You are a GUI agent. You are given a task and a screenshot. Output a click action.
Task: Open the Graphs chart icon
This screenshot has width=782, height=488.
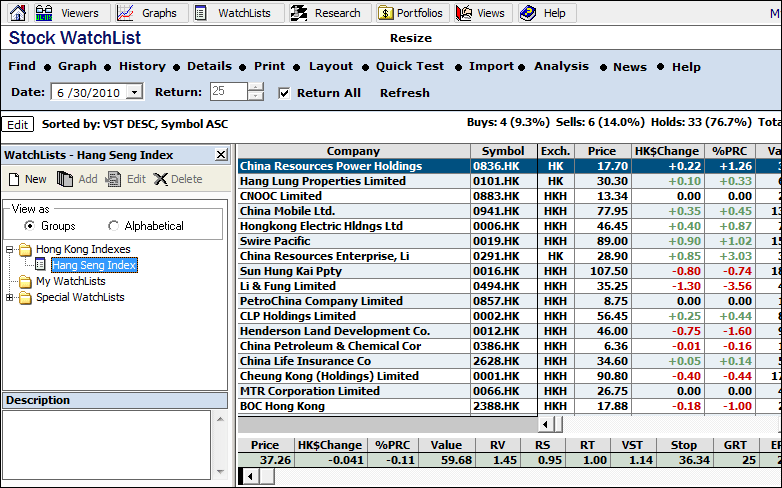(x=125, y=13)
